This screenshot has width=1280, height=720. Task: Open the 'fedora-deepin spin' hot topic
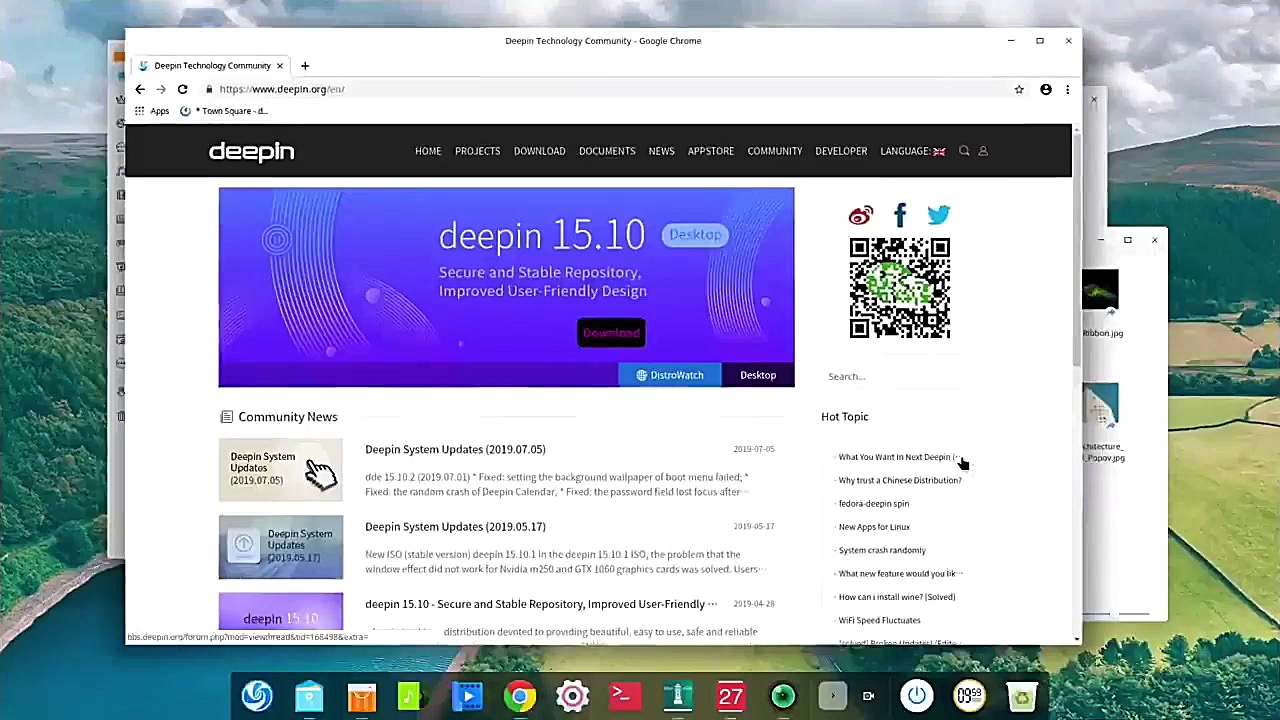coord(874,504)
